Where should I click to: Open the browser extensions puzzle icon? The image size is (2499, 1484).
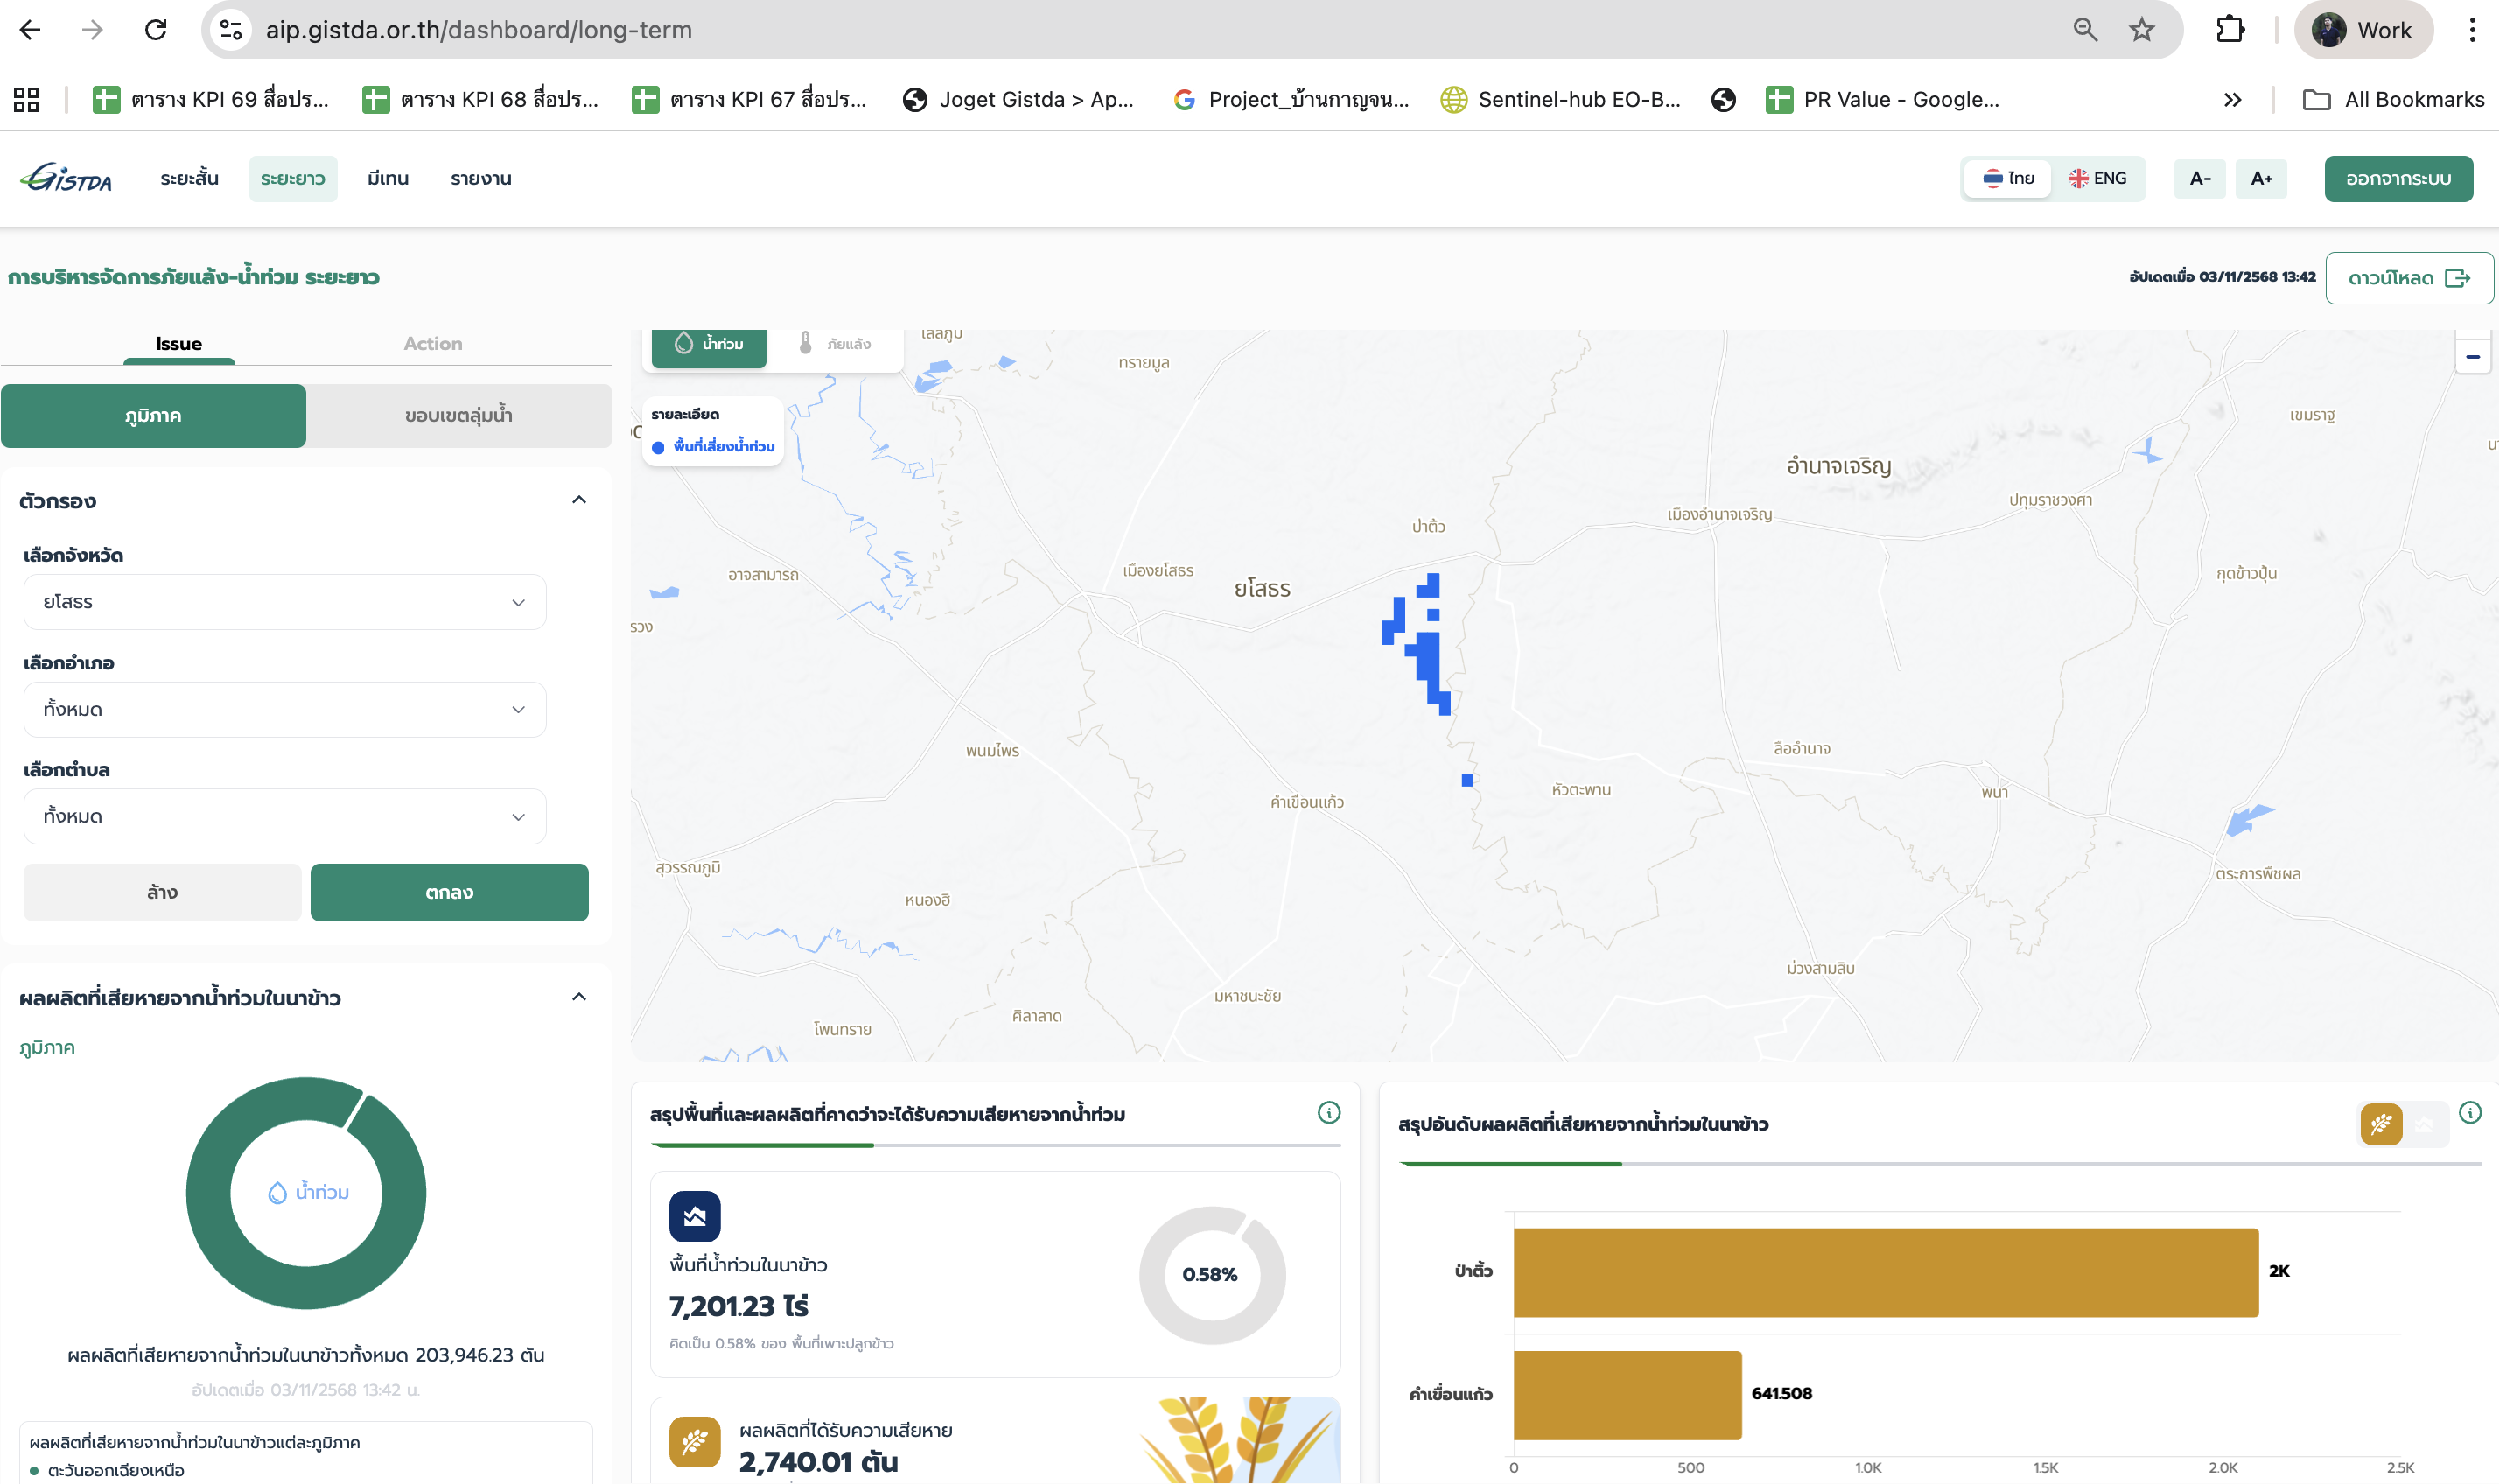pos(2229,30)
